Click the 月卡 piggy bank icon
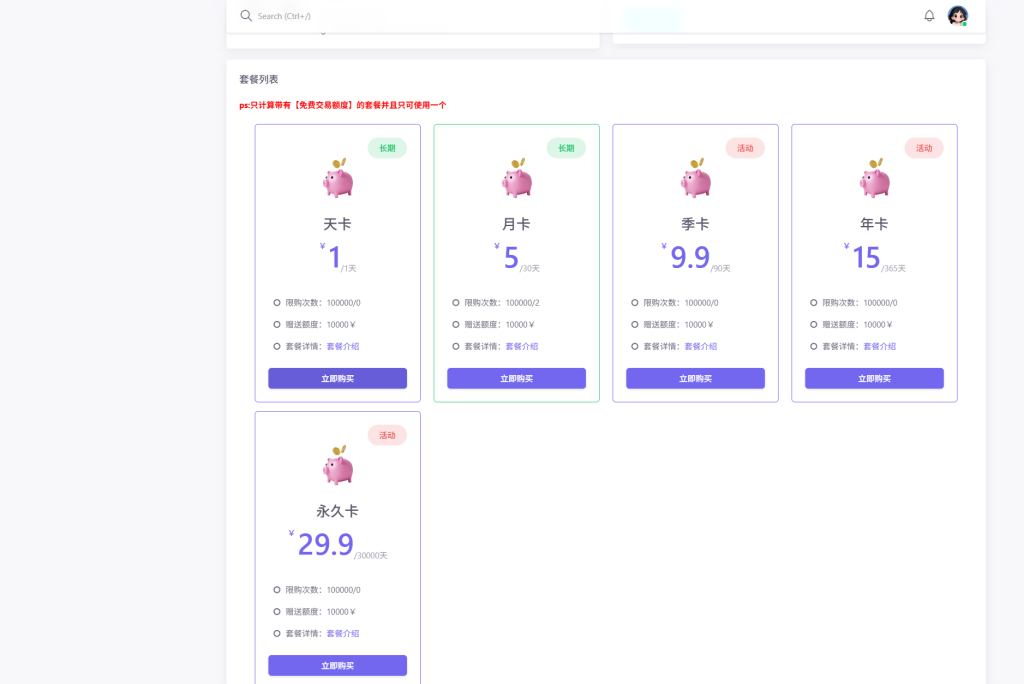The height and width of the screenshot is (684, 1024). click(x=517, y=178)
